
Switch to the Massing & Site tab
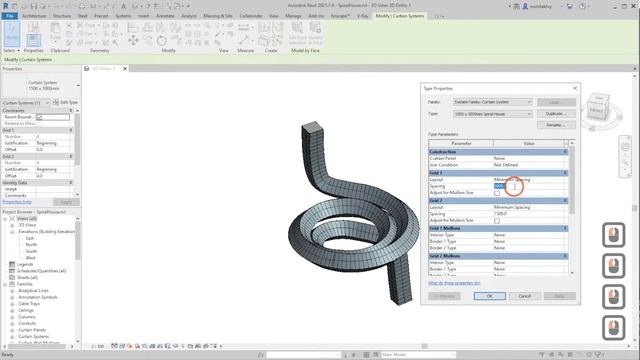[218, 16]
